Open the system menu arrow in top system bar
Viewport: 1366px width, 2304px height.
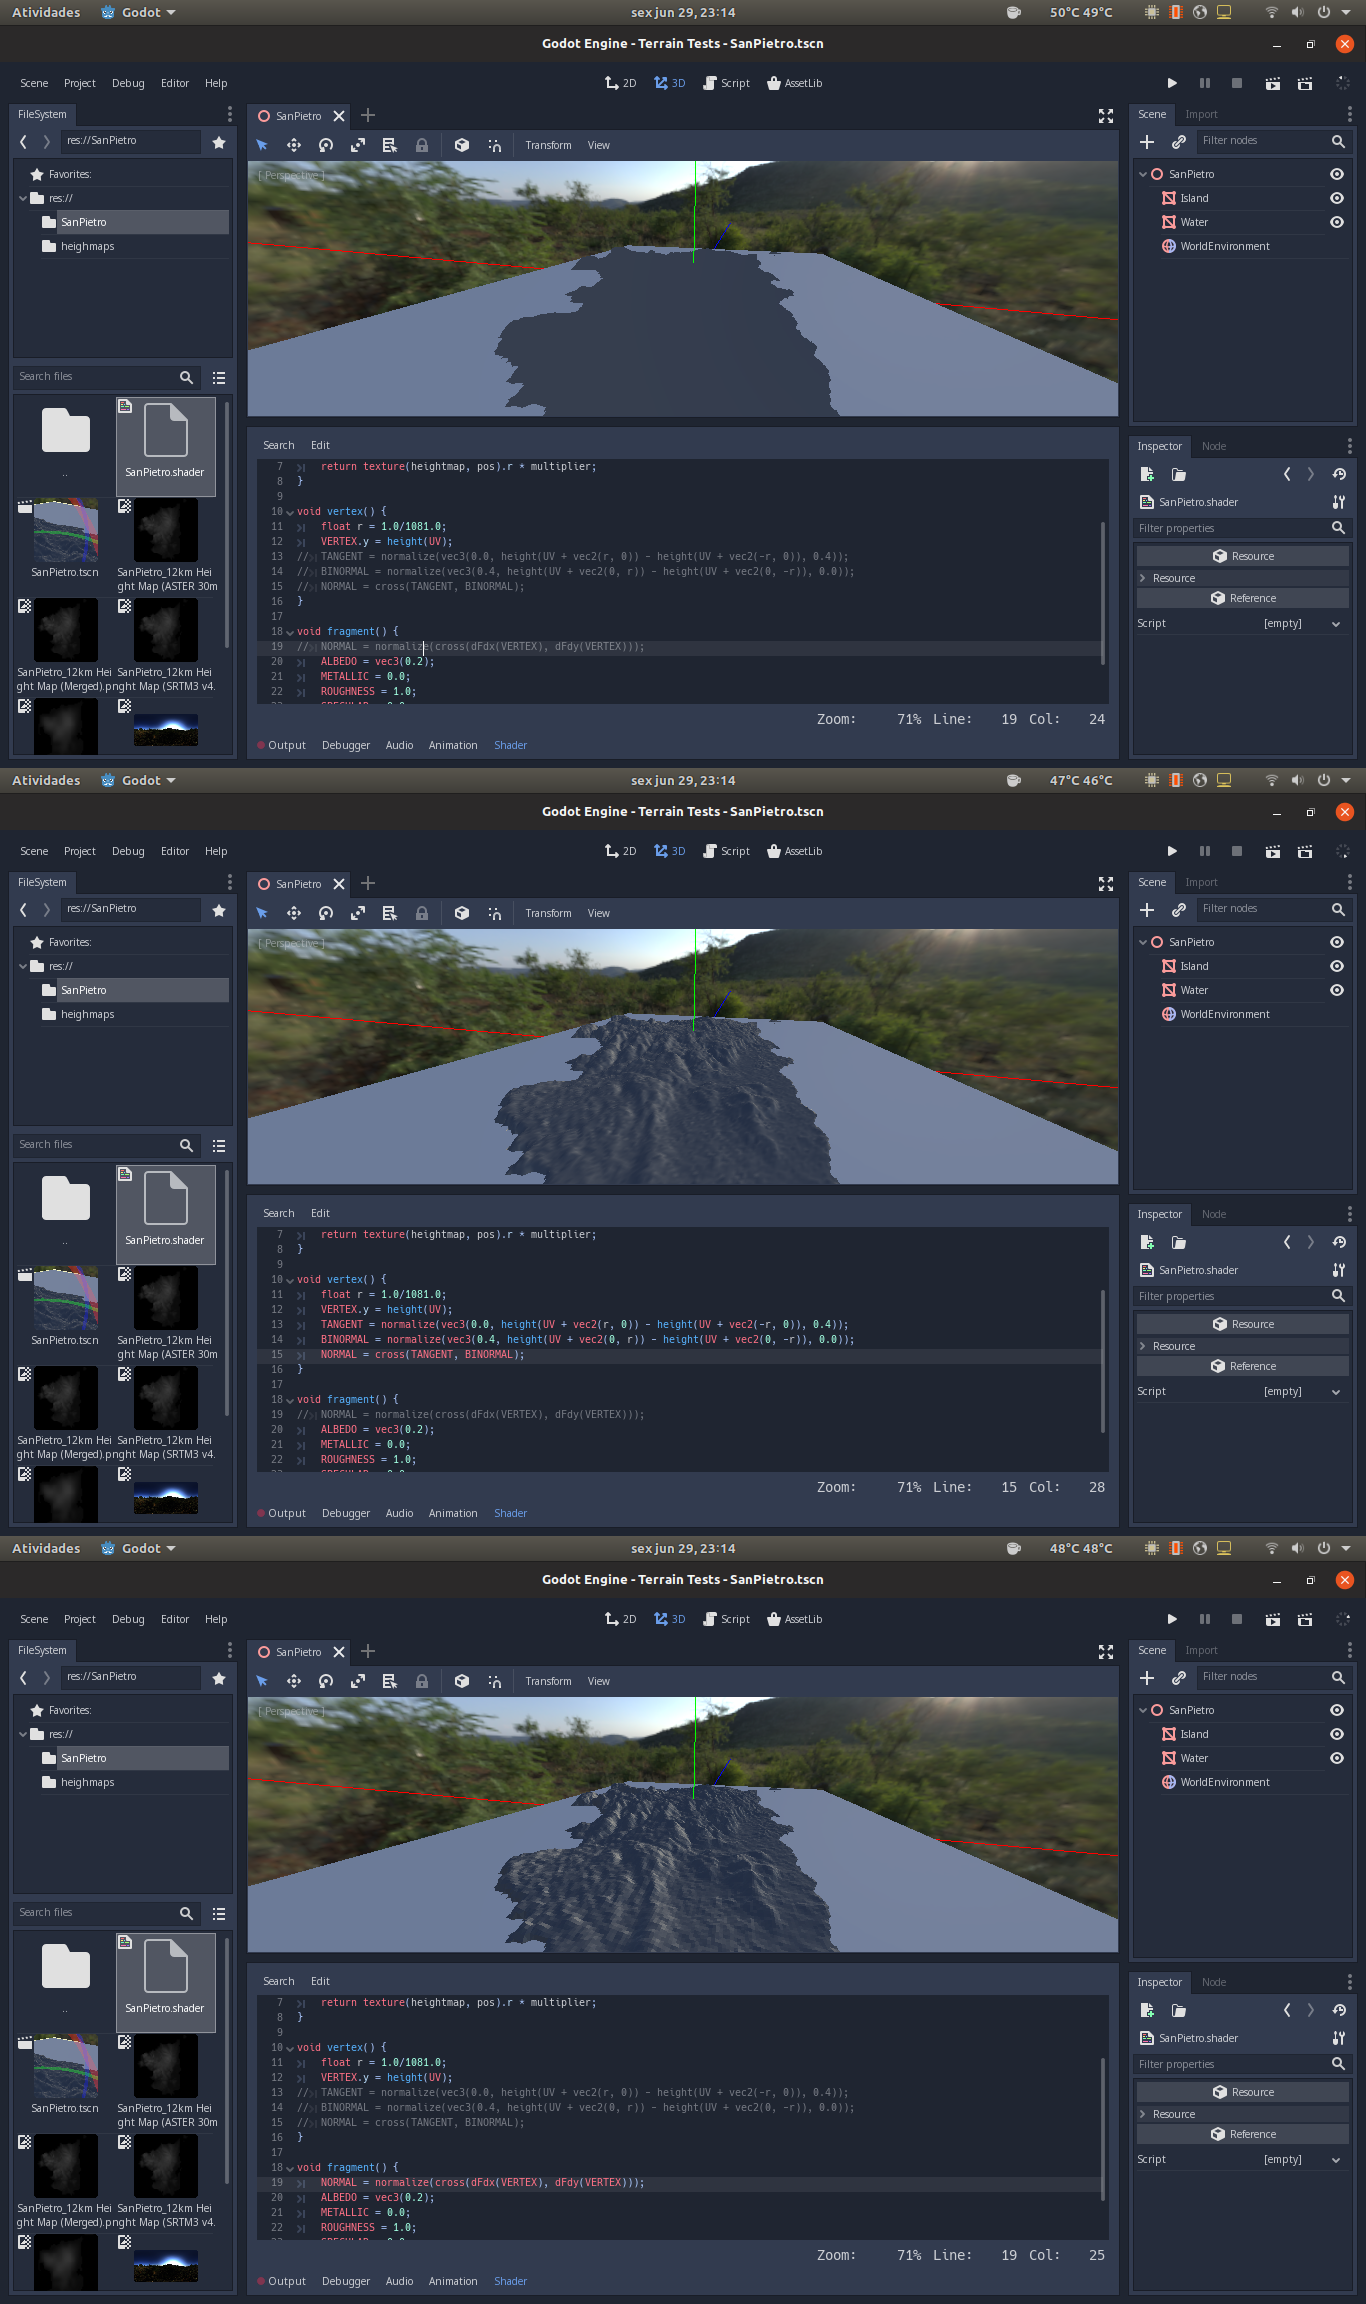[1346, 12]
